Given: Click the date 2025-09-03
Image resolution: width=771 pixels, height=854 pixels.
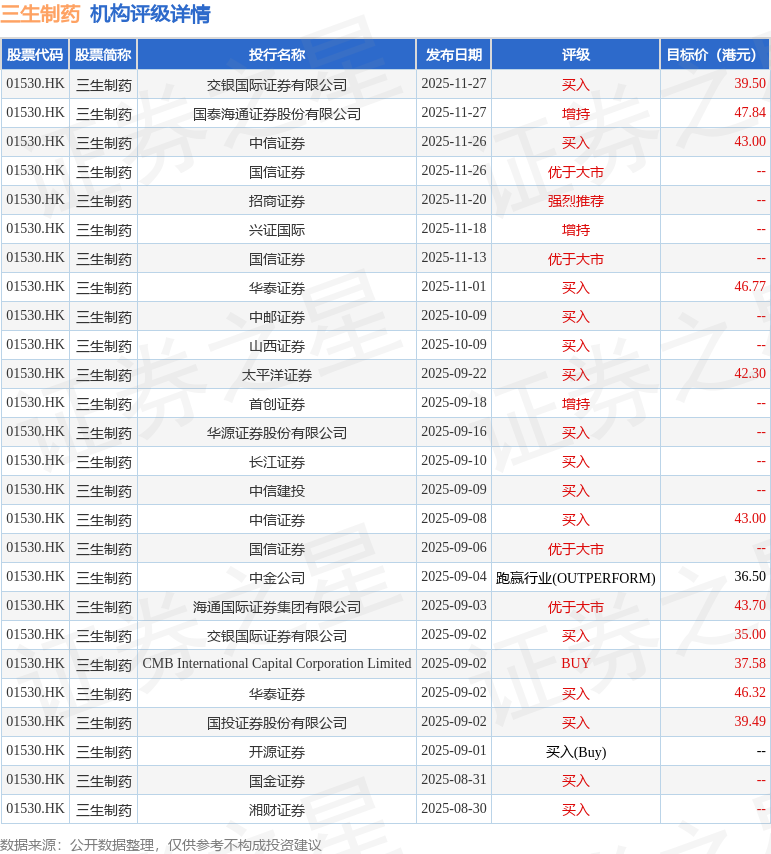Looking at the screenshot, I should click(454, 605).
